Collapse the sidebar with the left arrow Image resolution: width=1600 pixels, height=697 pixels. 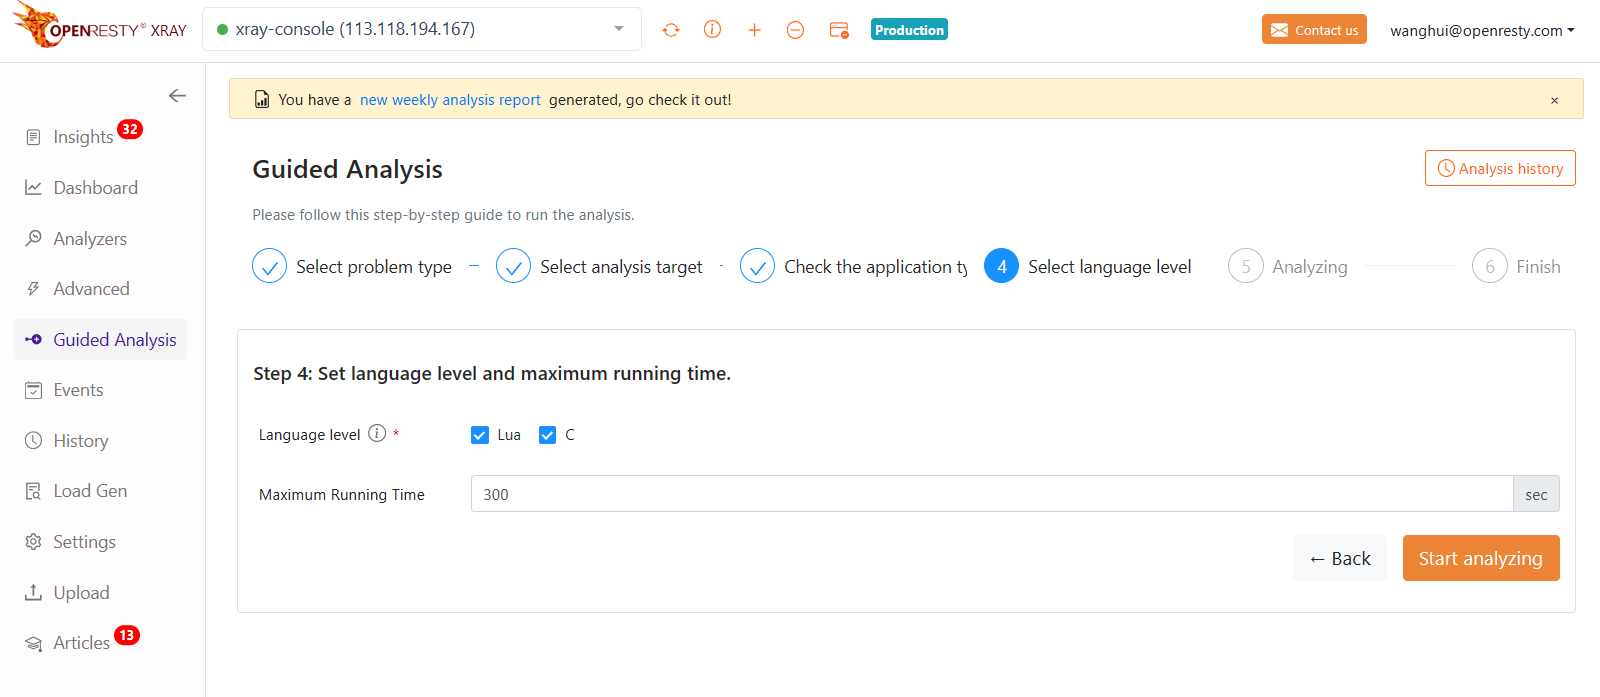[x=177, y=96]
